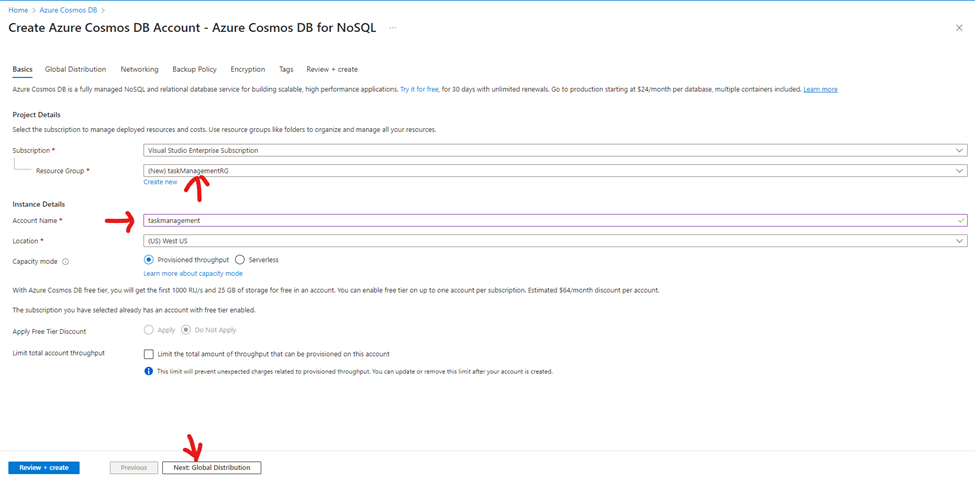Go to Home in the breadcrumb
The width and height of the screenshot is (975, 483).
pos(17,10)
